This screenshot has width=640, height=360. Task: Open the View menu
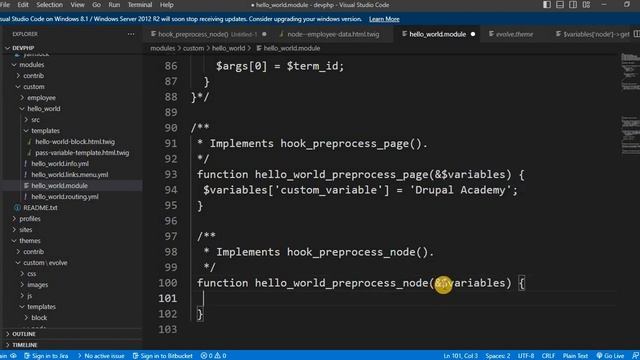click(77, 5)
